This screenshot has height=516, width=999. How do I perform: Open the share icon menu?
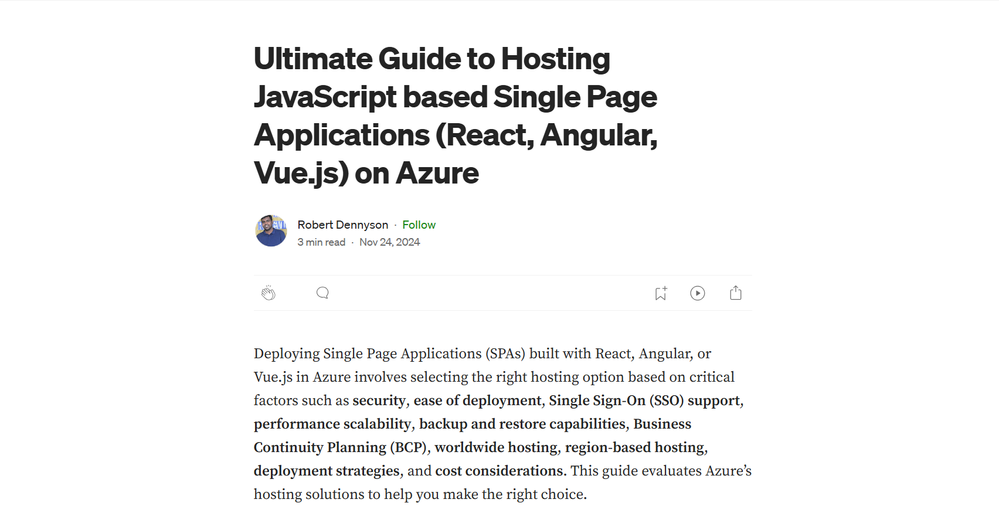pos(735,293)
